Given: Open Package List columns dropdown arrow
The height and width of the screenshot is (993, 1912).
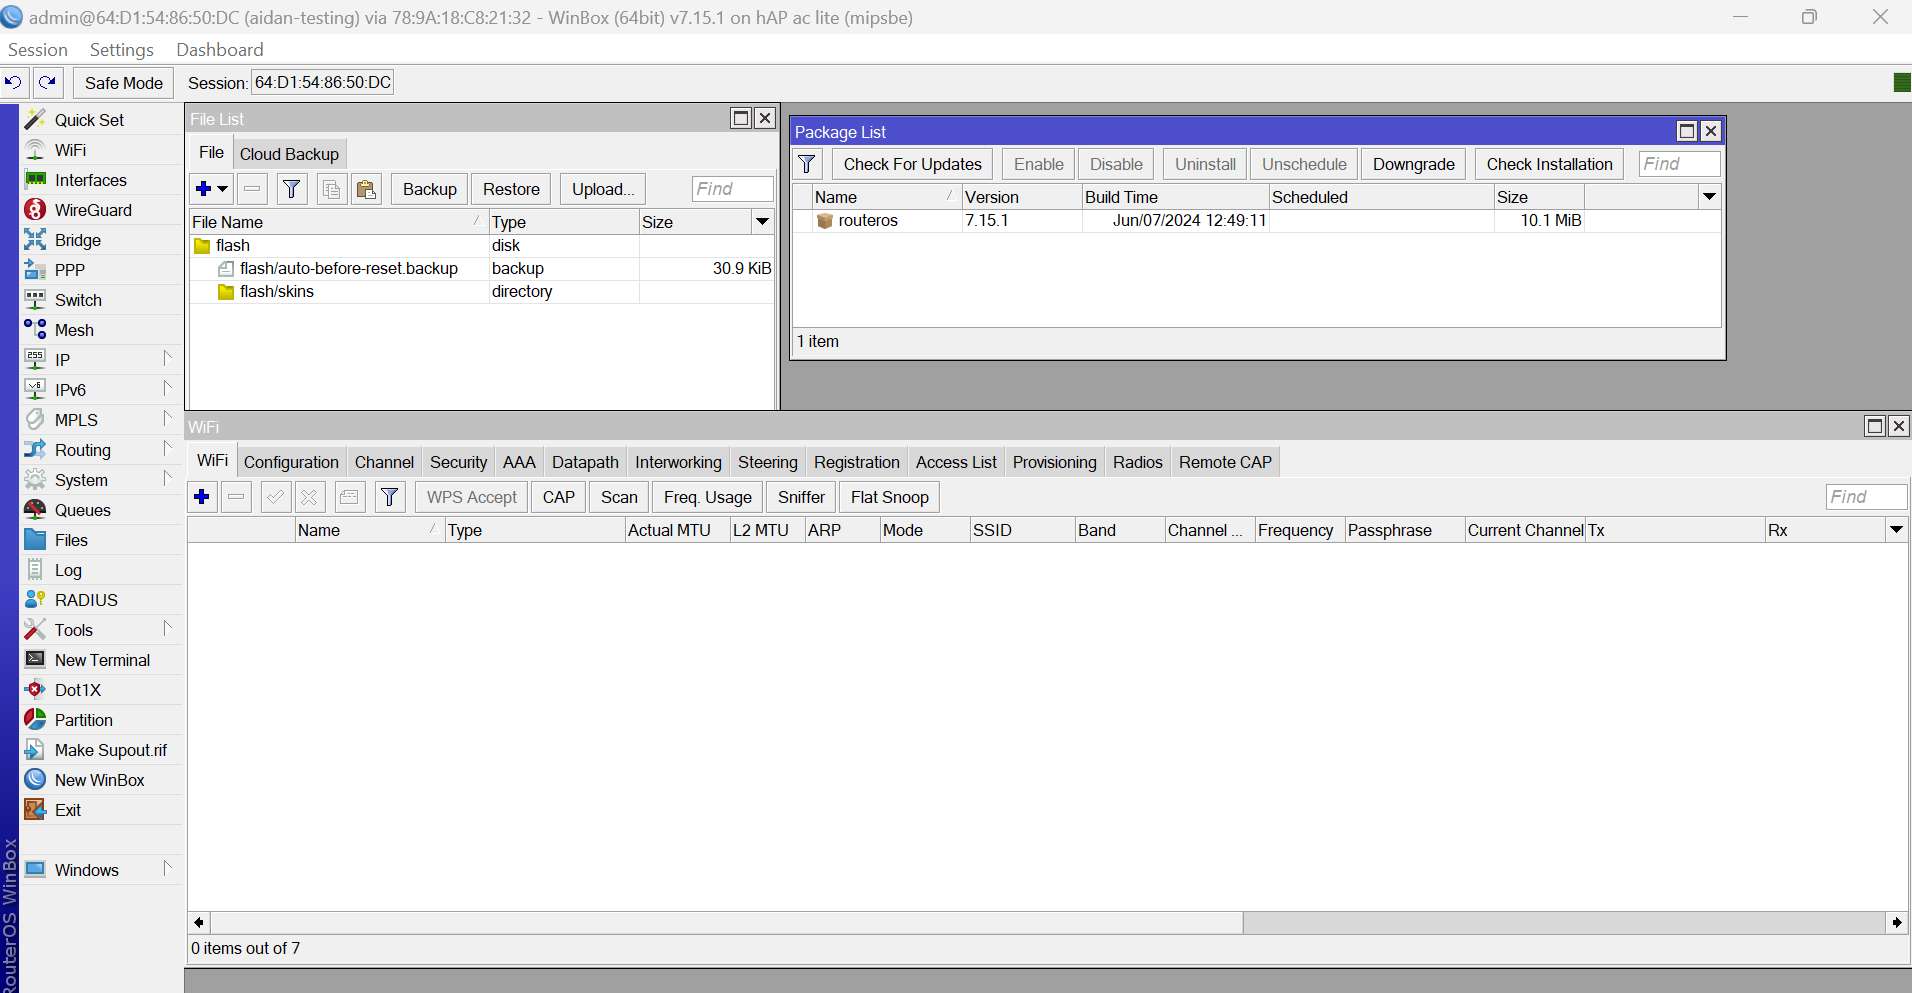Looking at the screenshot, I should 1710,197.
